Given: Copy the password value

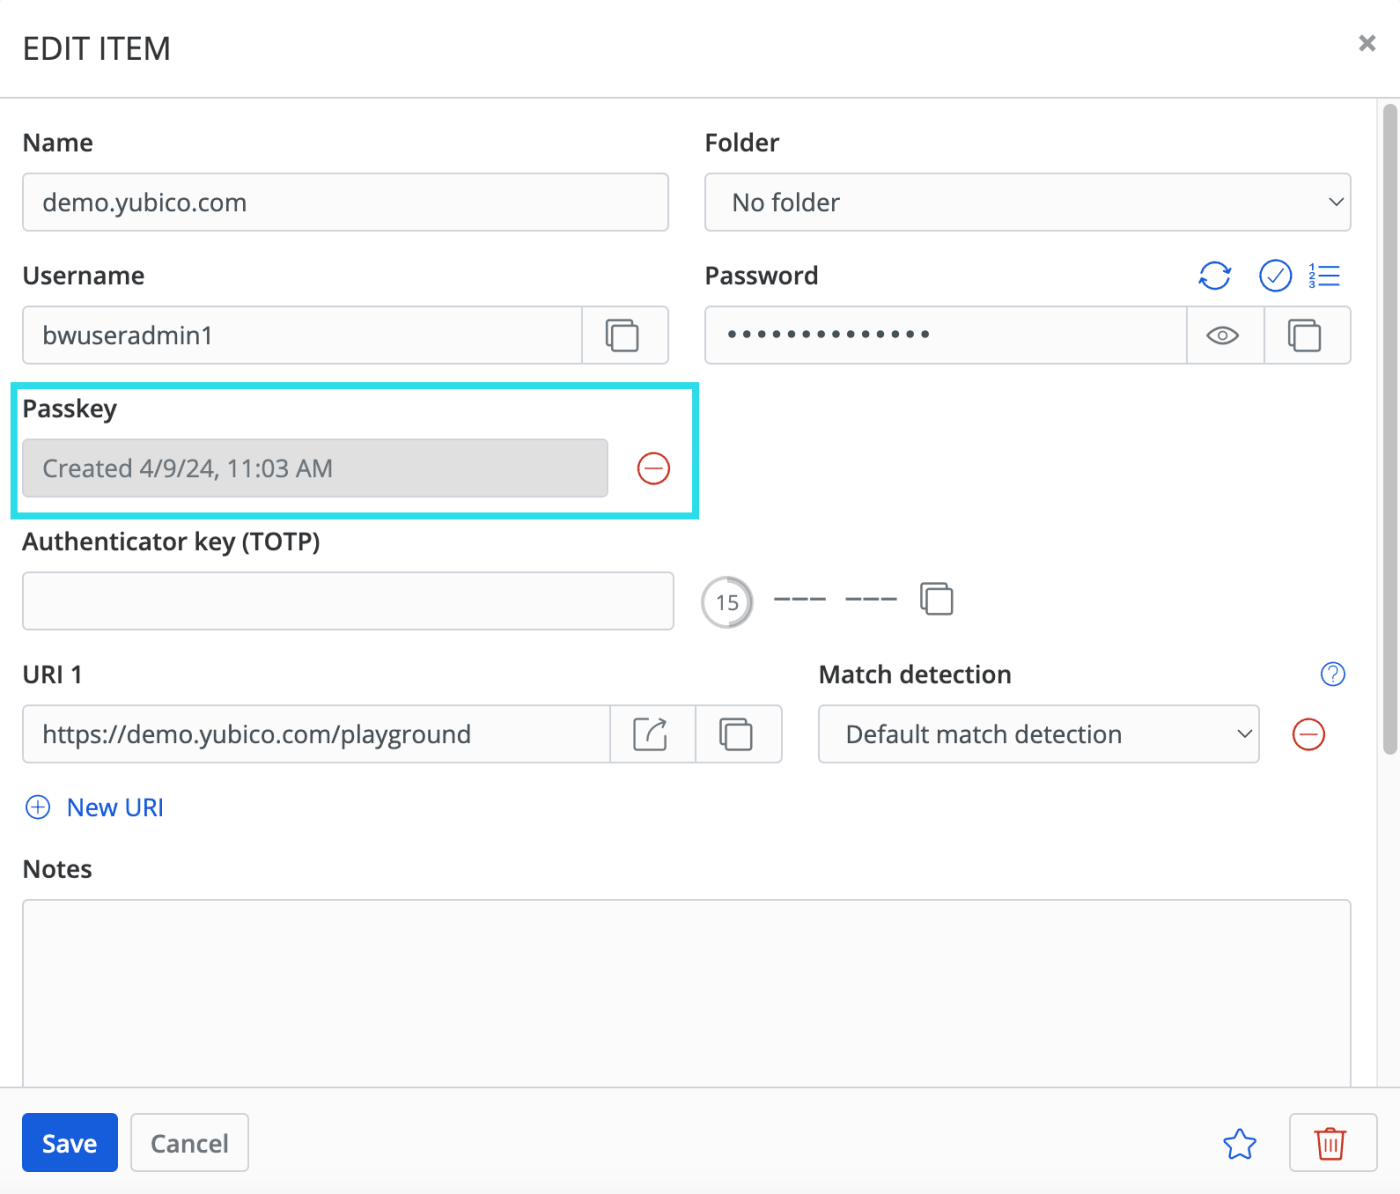Looking at the screenshot, I should [x=1306, y=336].
